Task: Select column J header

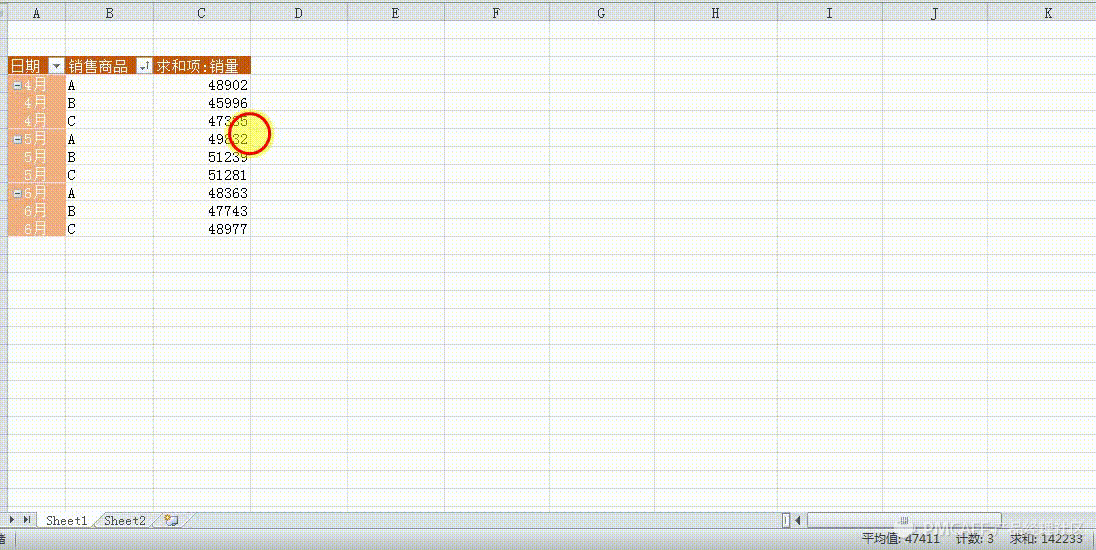Action: 935,13
